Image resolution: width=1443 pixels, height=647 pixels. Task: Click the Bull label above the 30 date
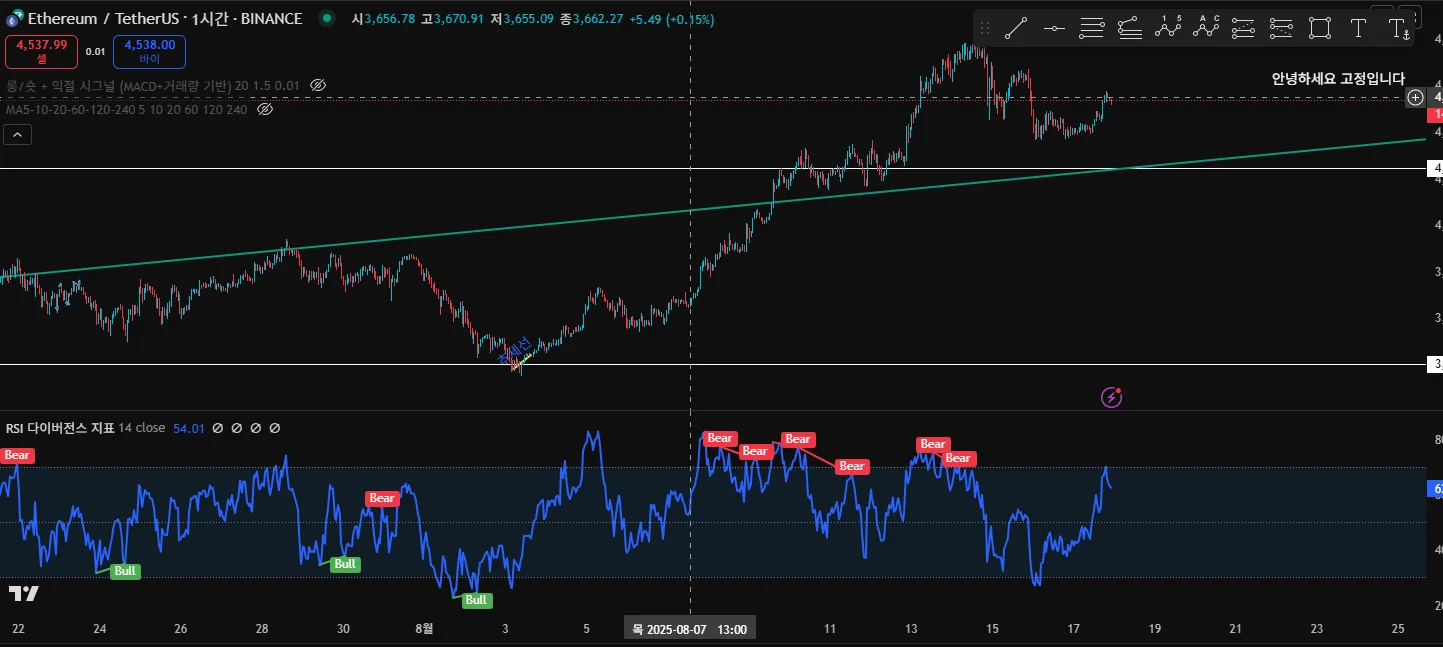point(345,564)
